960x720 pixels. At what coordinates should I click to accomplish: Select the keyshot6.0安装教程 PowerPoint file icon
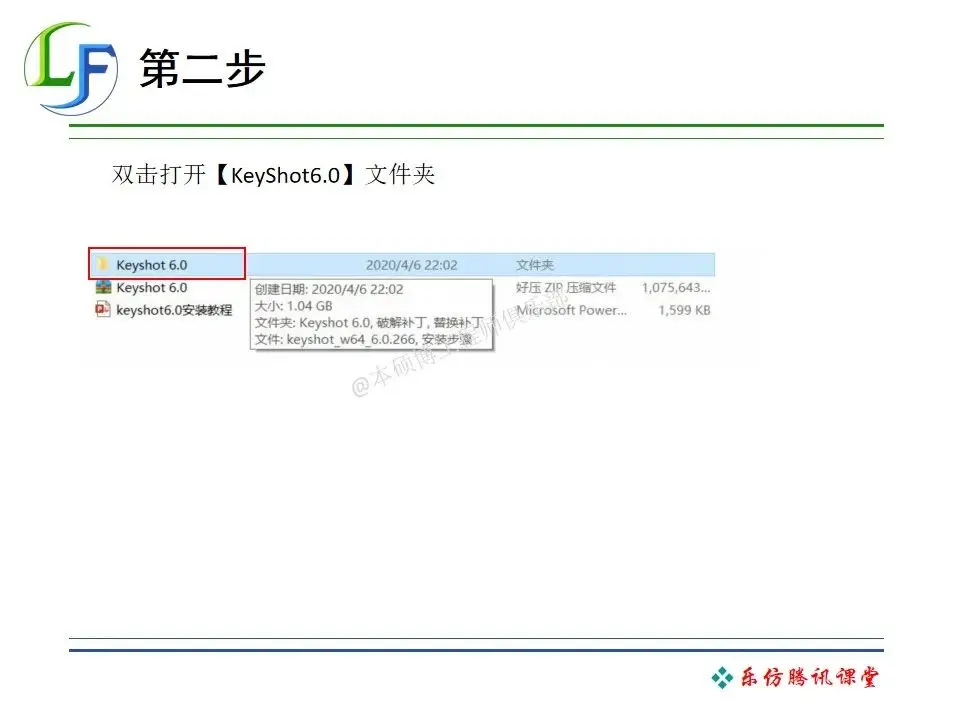point(103,309)
